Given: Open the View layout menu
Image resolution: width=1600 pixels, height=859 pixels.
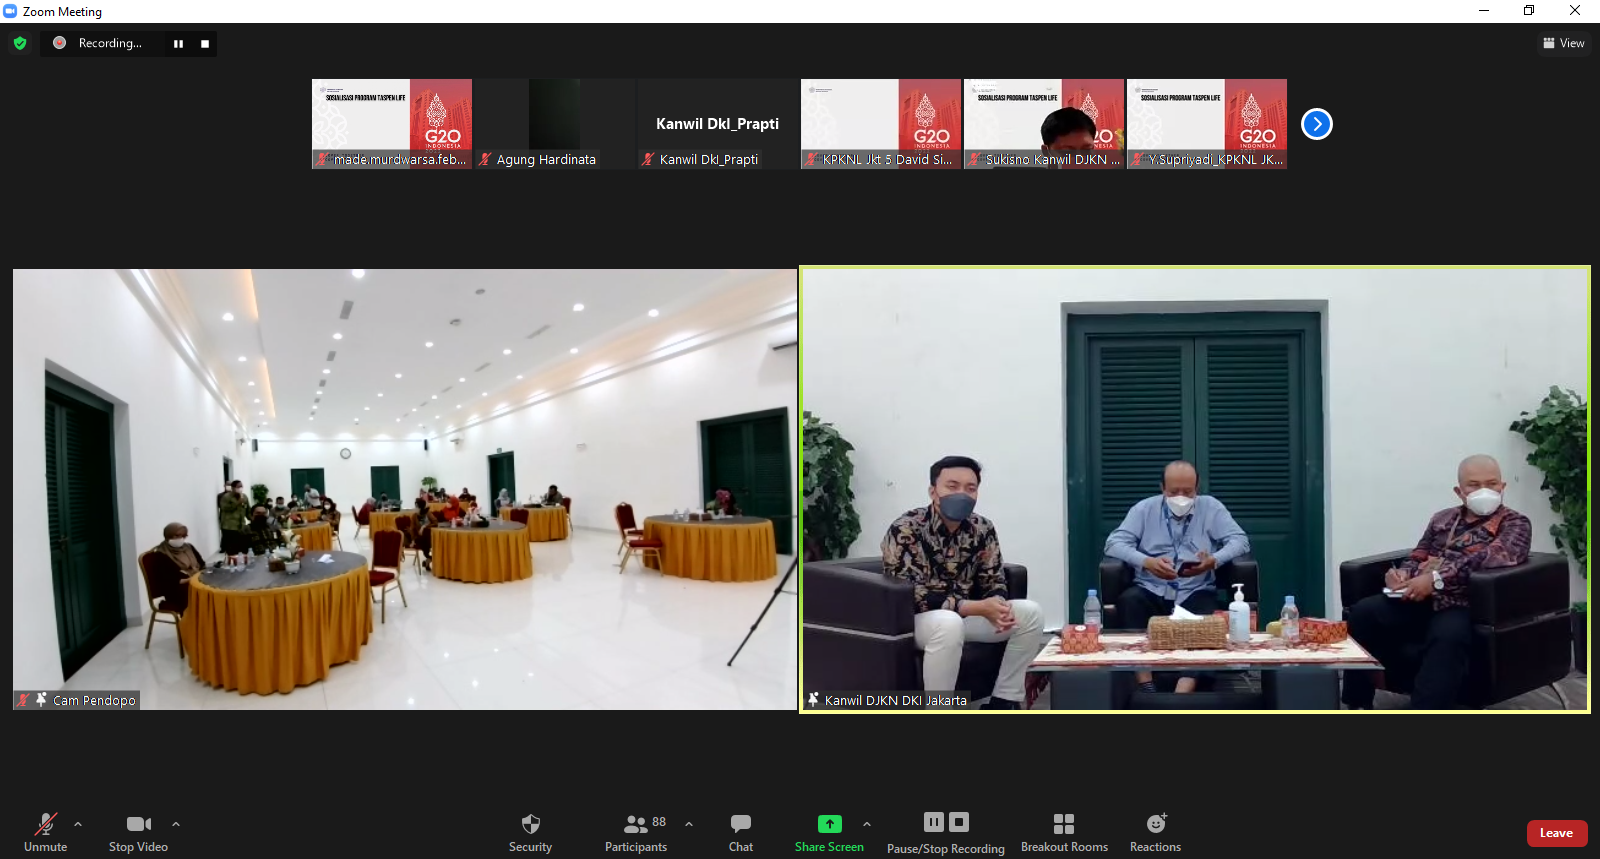Looking at the screenshot, I should [x=1564, y=43].
